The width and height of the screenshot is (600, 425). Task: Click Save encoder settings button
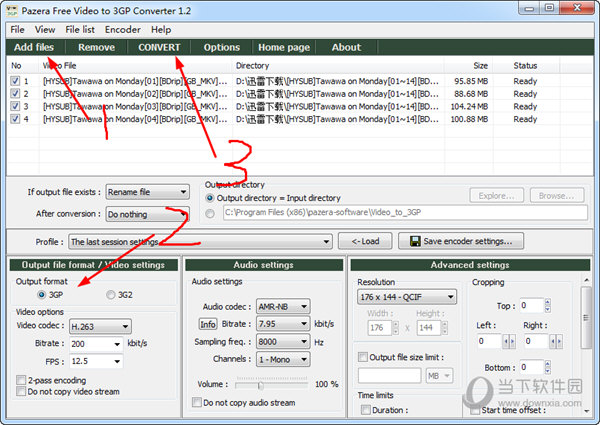pos(461,241)
